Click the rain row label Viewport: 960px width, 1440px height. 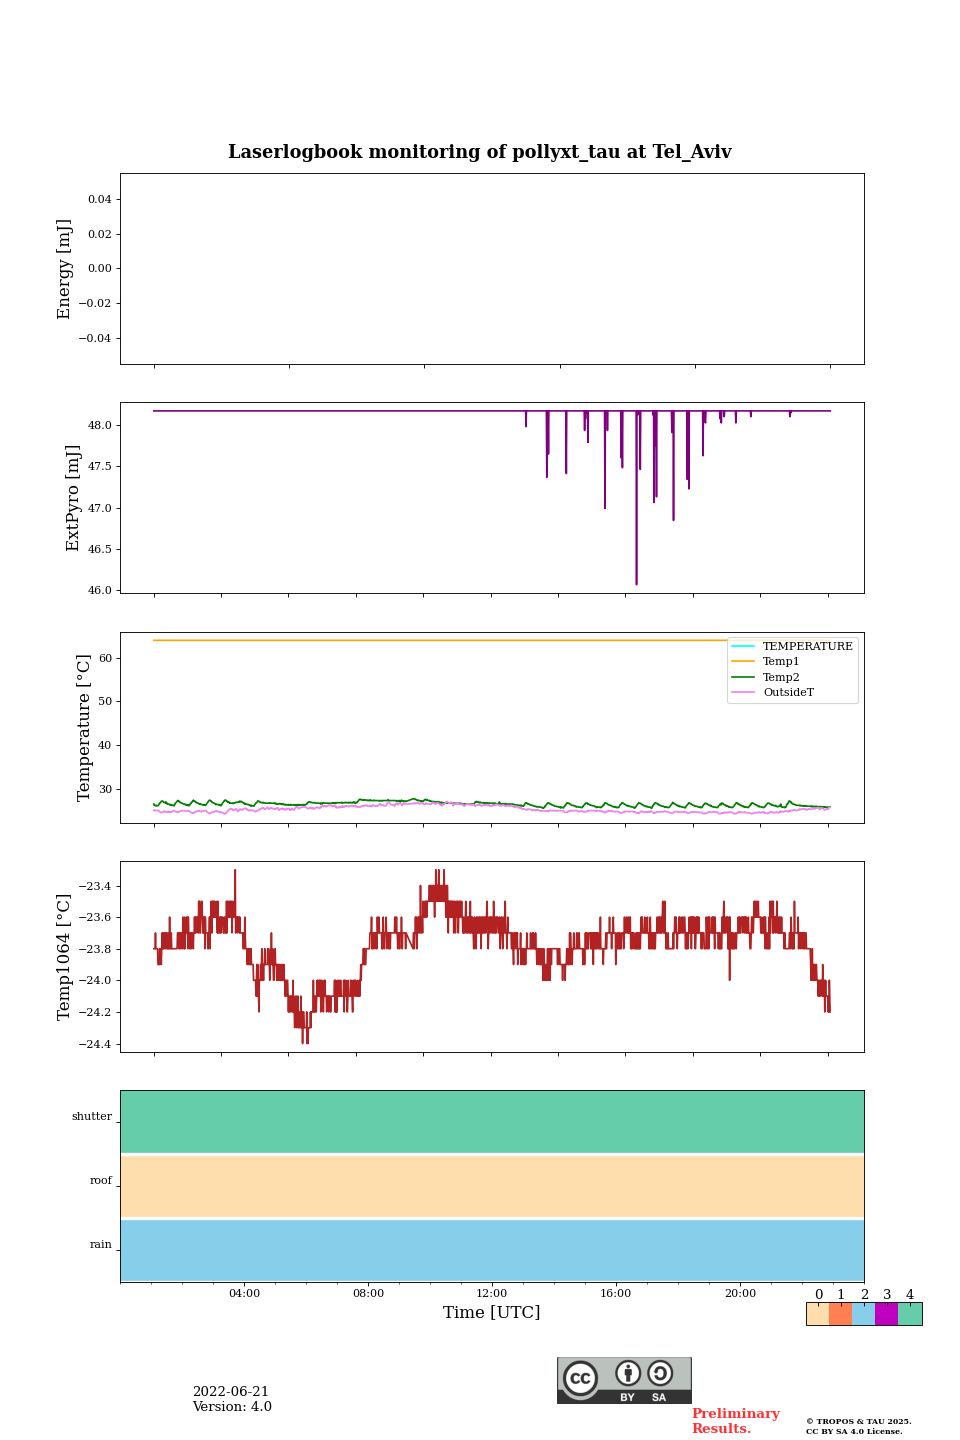point(101,1245)
